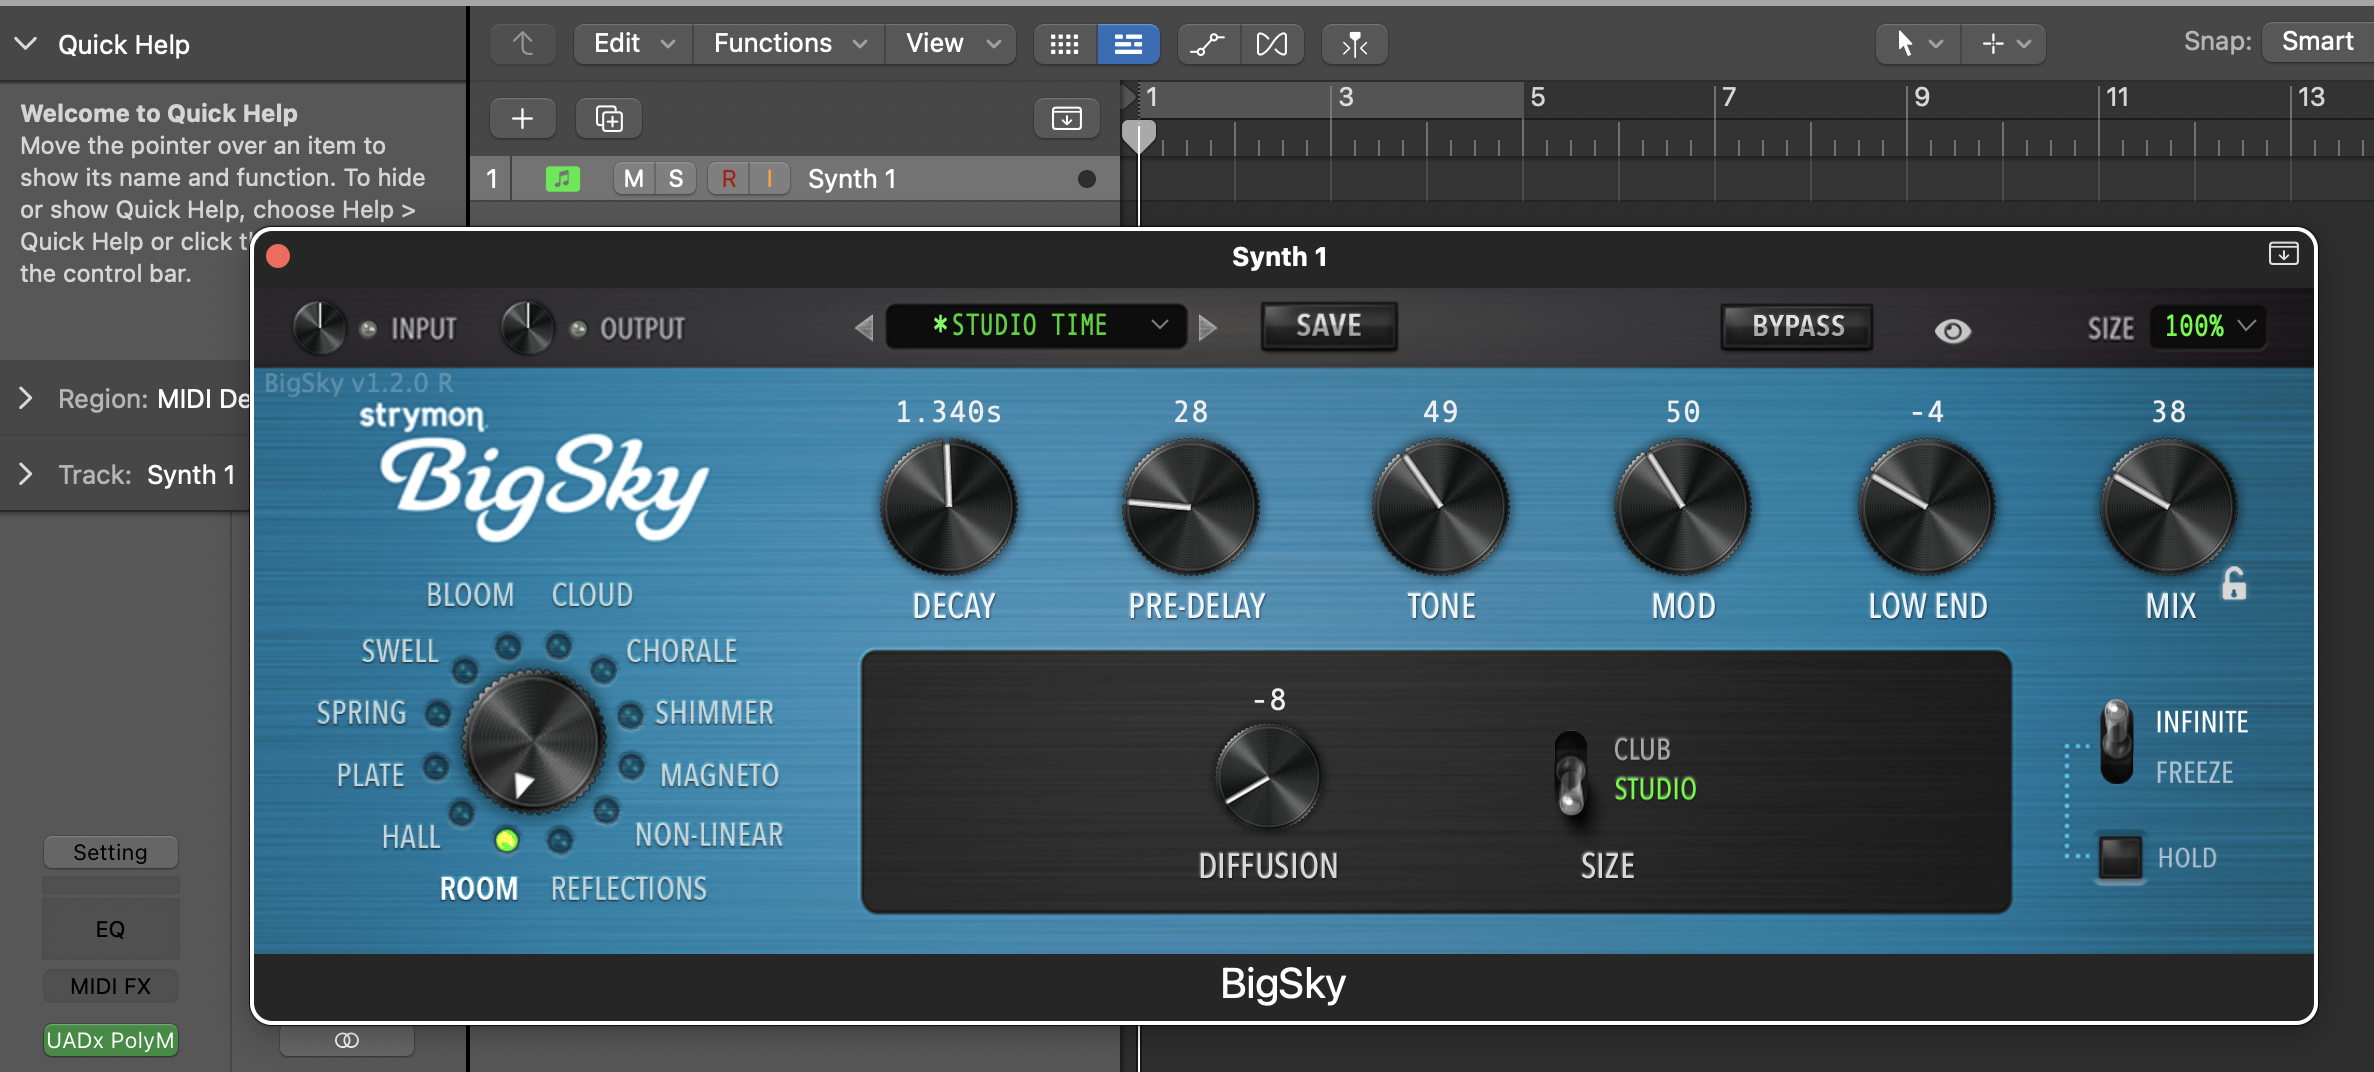
Task: Open the plugin SIZE 100% dropdown
Action: coord(2207,326)
